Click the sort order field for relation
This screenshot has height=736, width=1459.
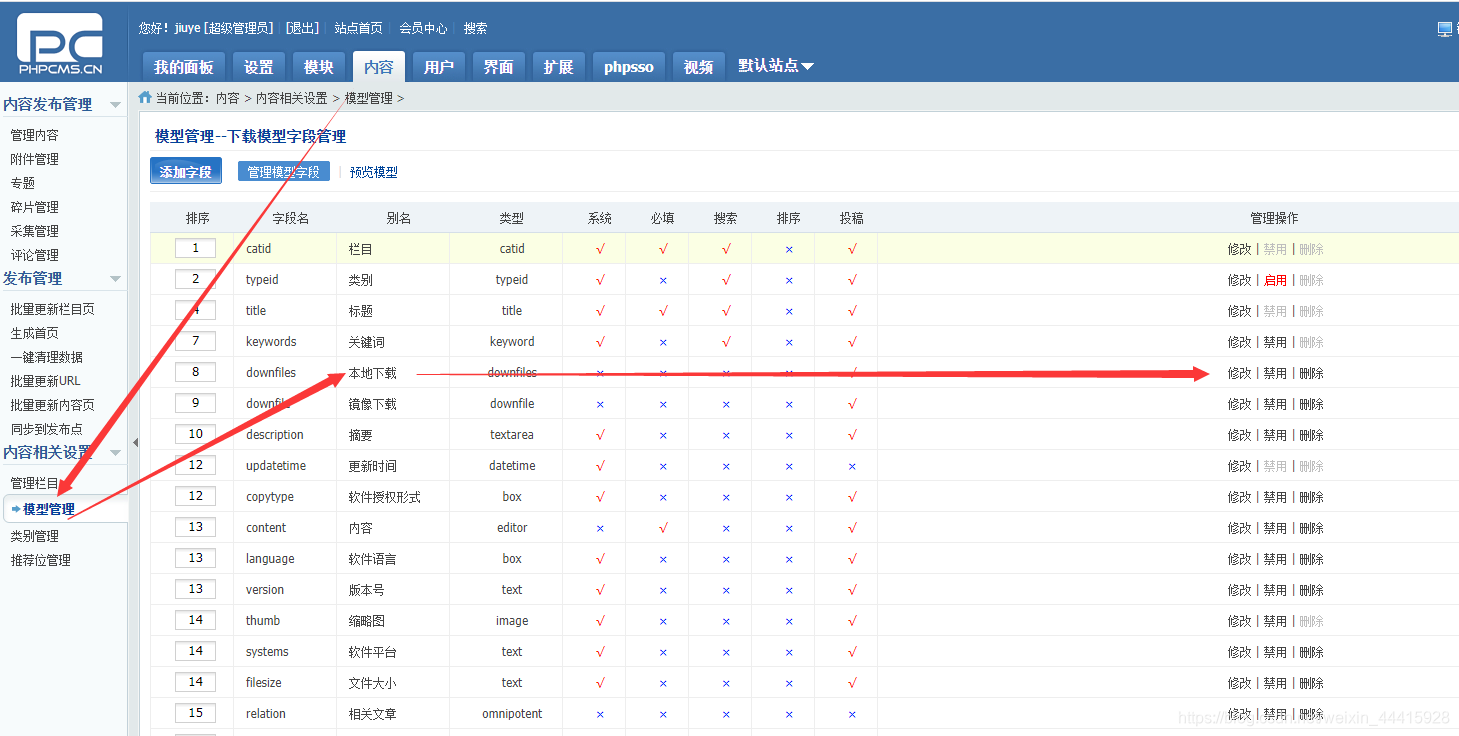click(196, 713)
